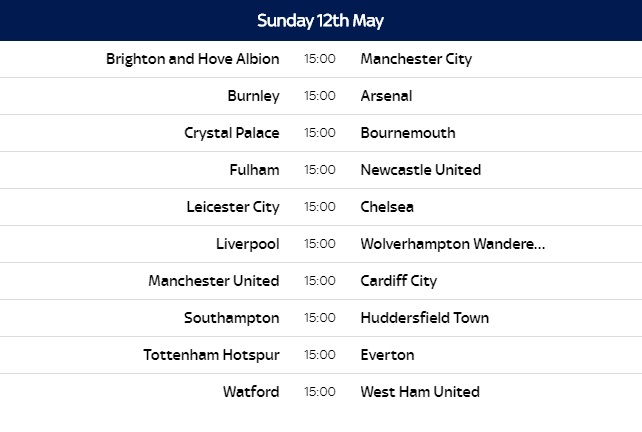
Task: Open the Newcastle United team link
Action: tap(420, 170)
